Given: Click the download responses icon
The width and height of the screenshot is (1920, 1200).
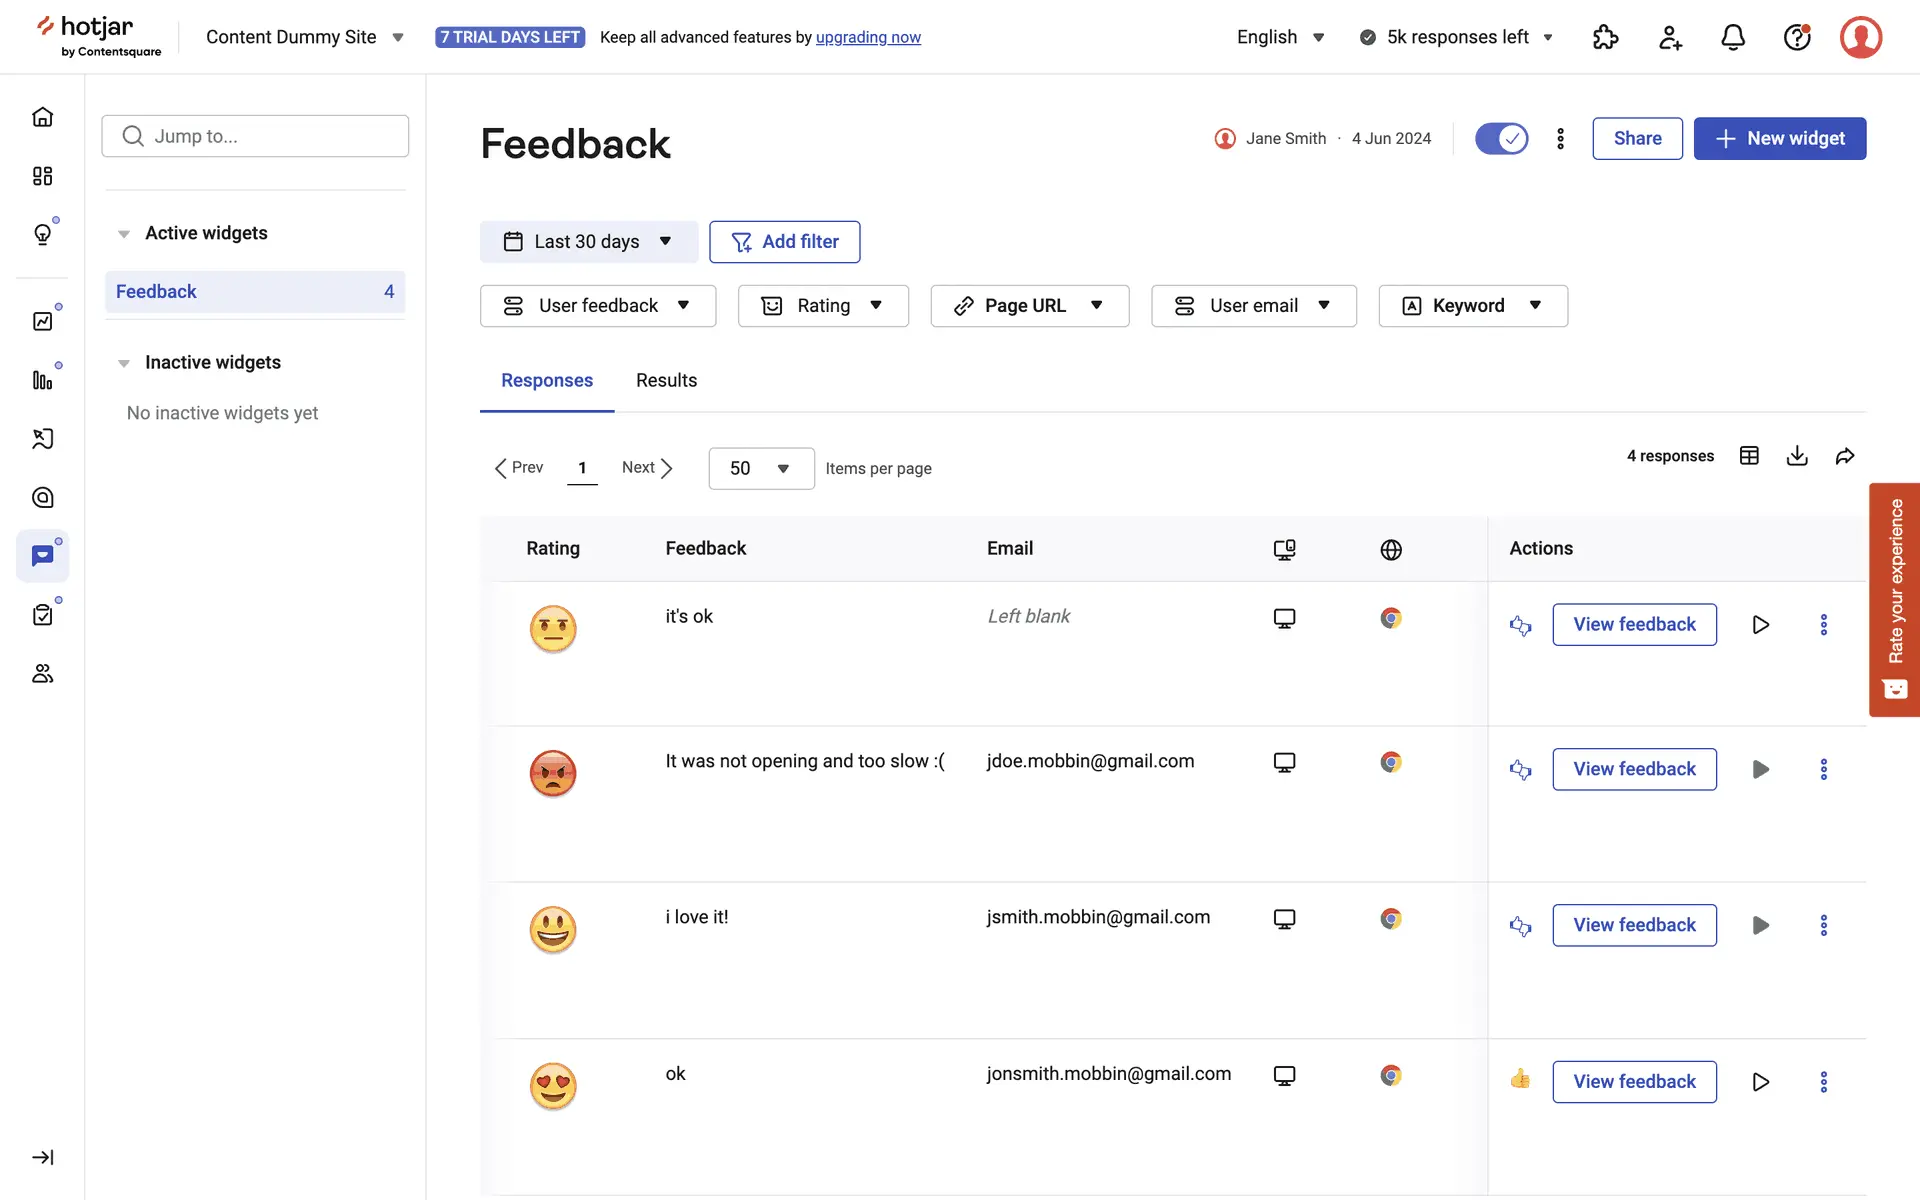Looking at the screenshot, I should point(1797,456).
